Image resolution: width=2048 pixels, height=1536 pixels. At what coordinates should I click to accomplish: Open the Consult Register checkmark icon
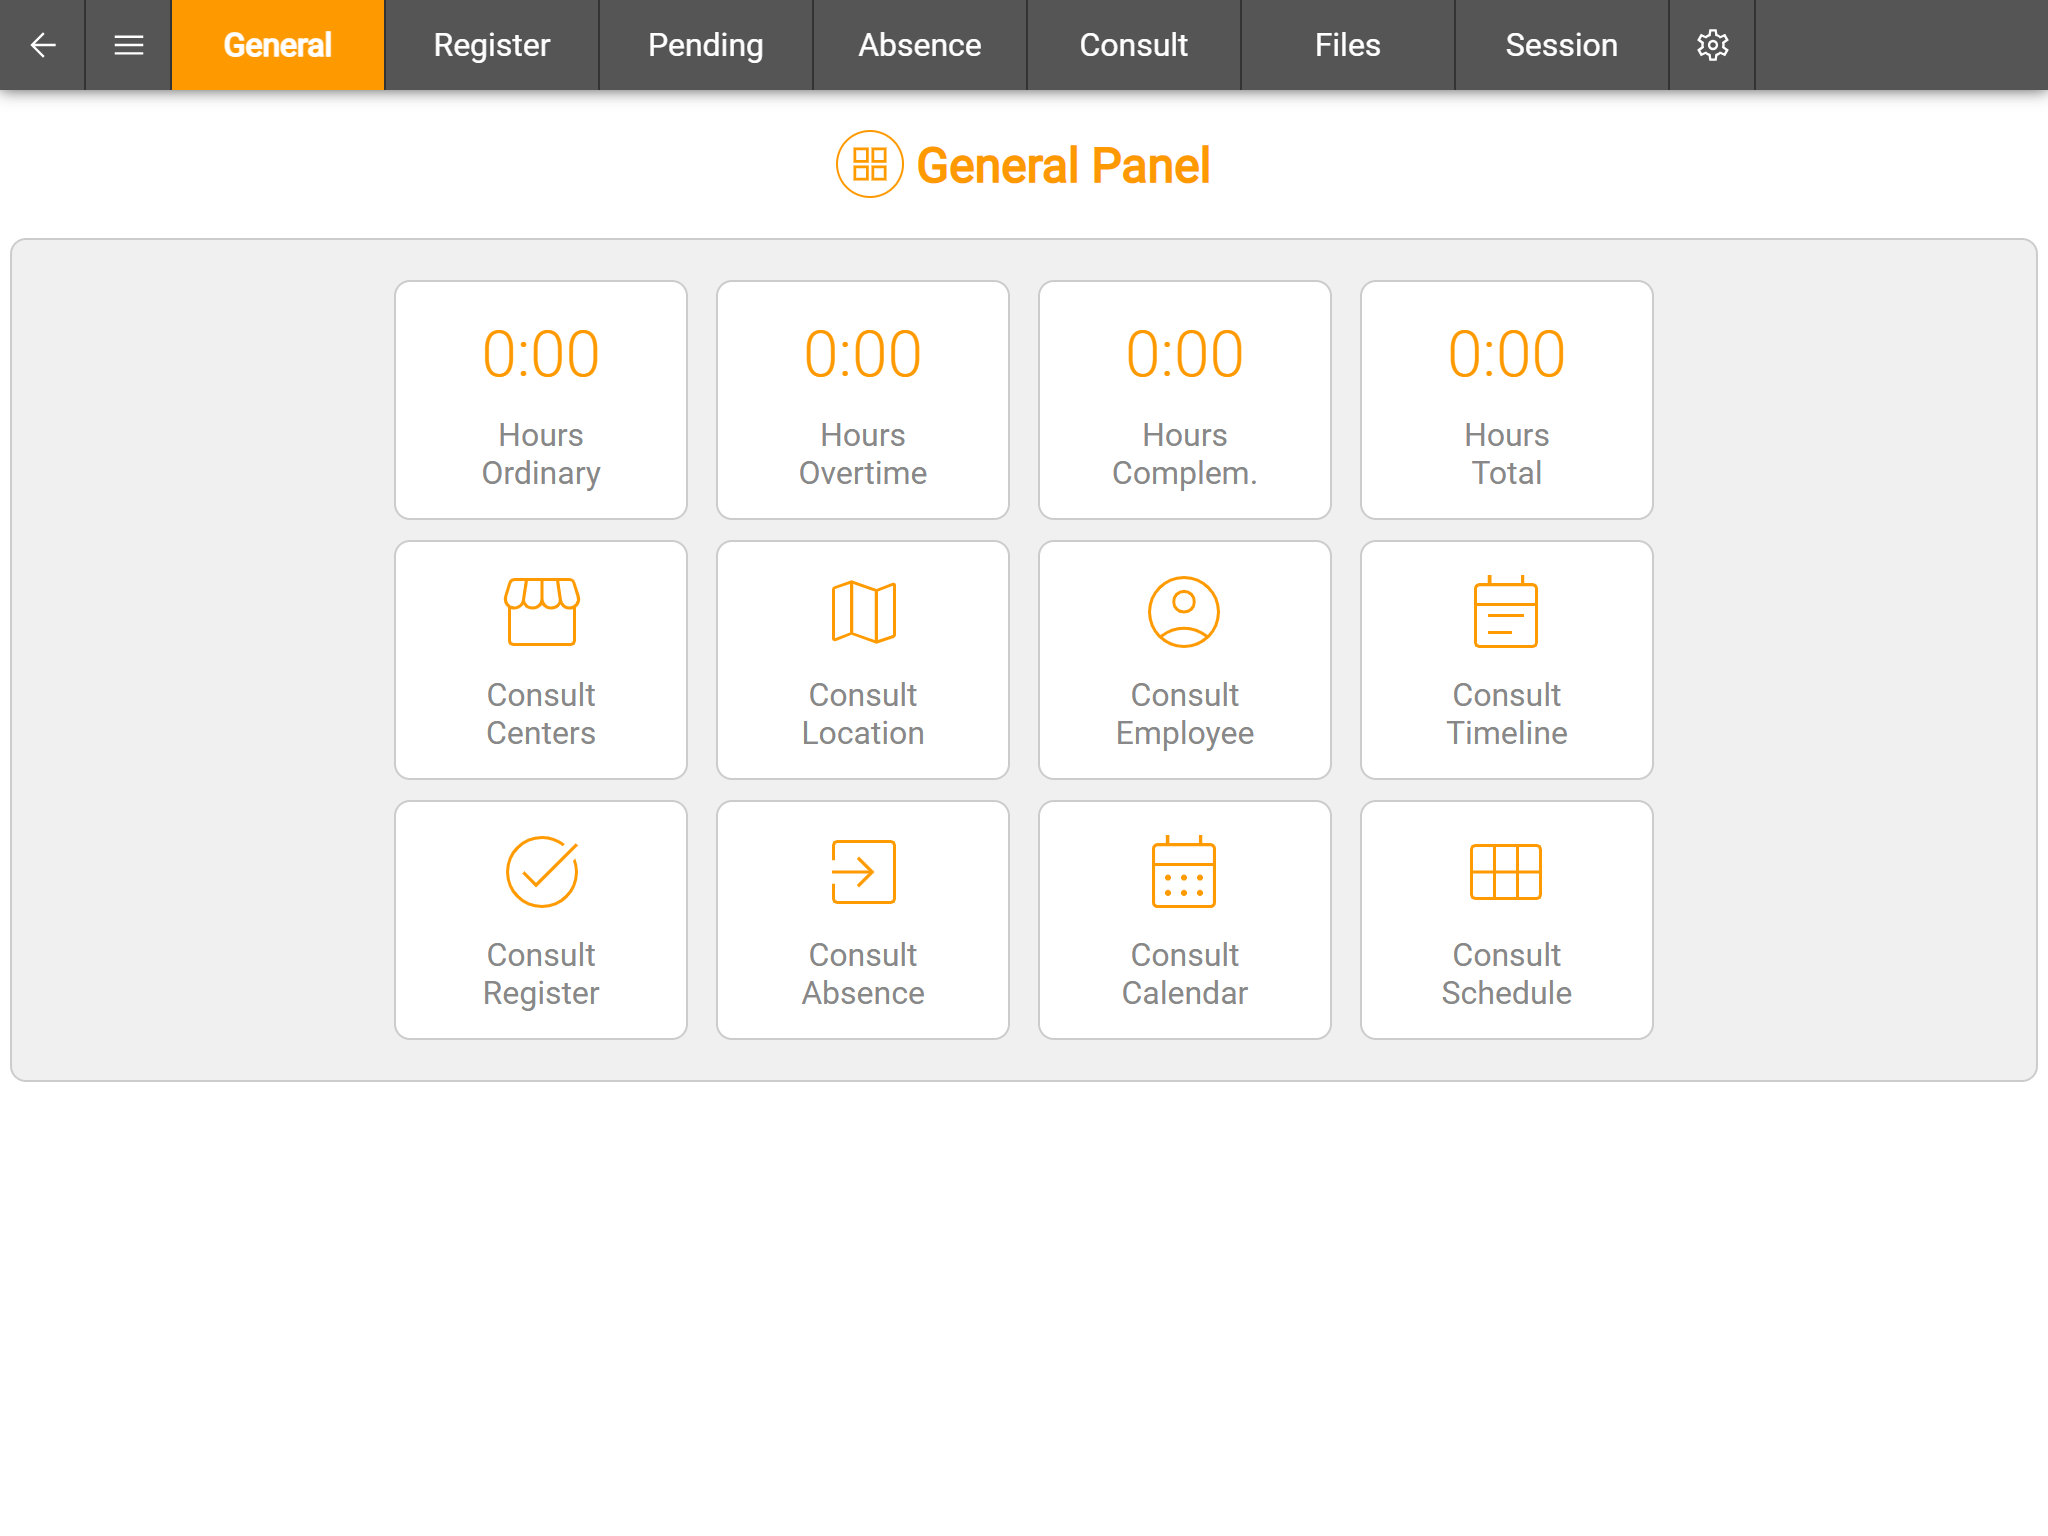541,872
